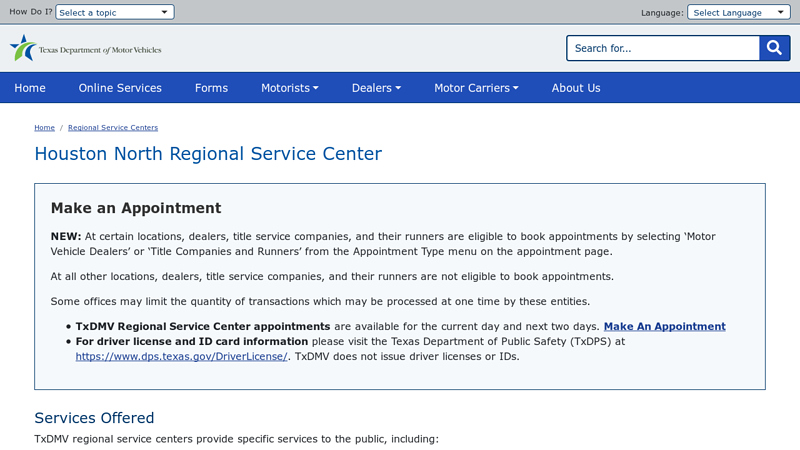Open the Select Language dropdown
This screenshot has height=450, width=800.
coord(738,12)
